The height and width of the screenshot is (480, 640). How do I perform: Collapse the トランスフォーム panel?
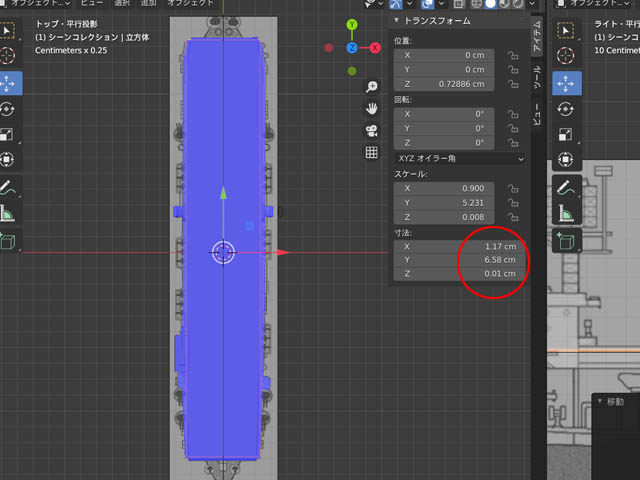pyautogui.click(x=396, y=20)
